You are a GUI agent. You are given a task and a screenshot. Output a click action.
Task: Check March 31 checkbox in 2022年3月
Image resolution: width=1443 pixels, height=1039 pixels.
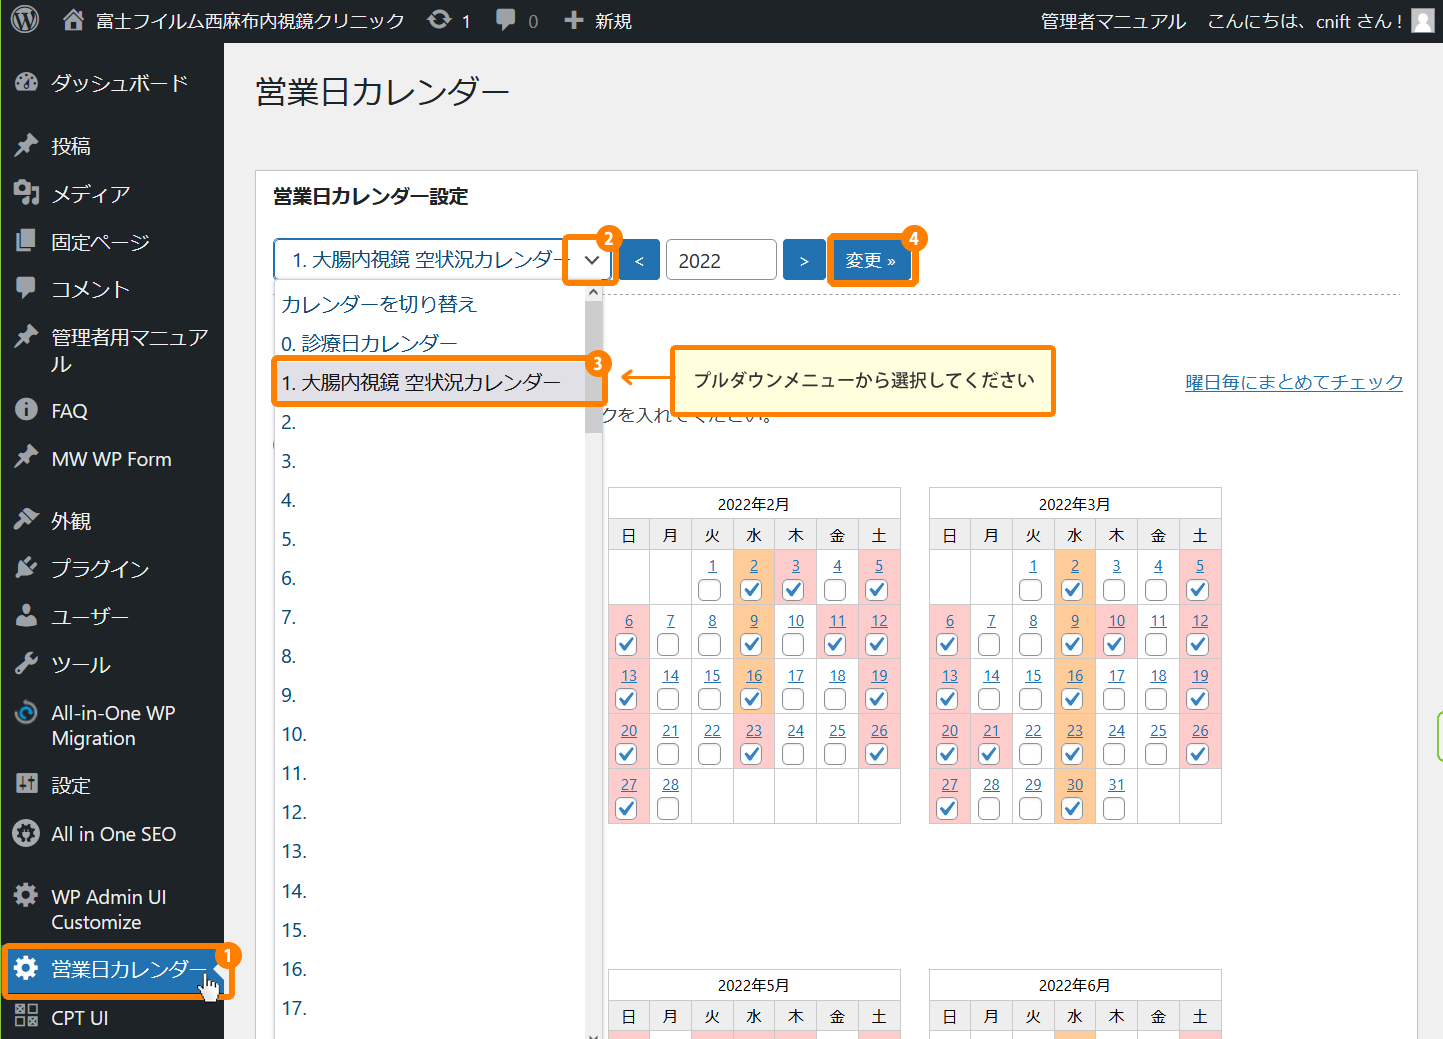coord(1115,808)
